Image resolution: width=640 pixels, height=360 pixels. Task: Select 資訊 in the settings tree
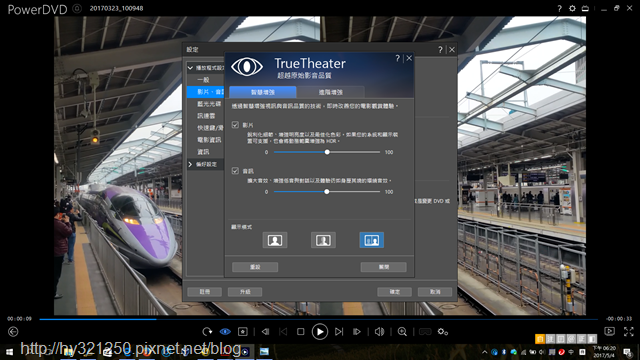point(203,152)
